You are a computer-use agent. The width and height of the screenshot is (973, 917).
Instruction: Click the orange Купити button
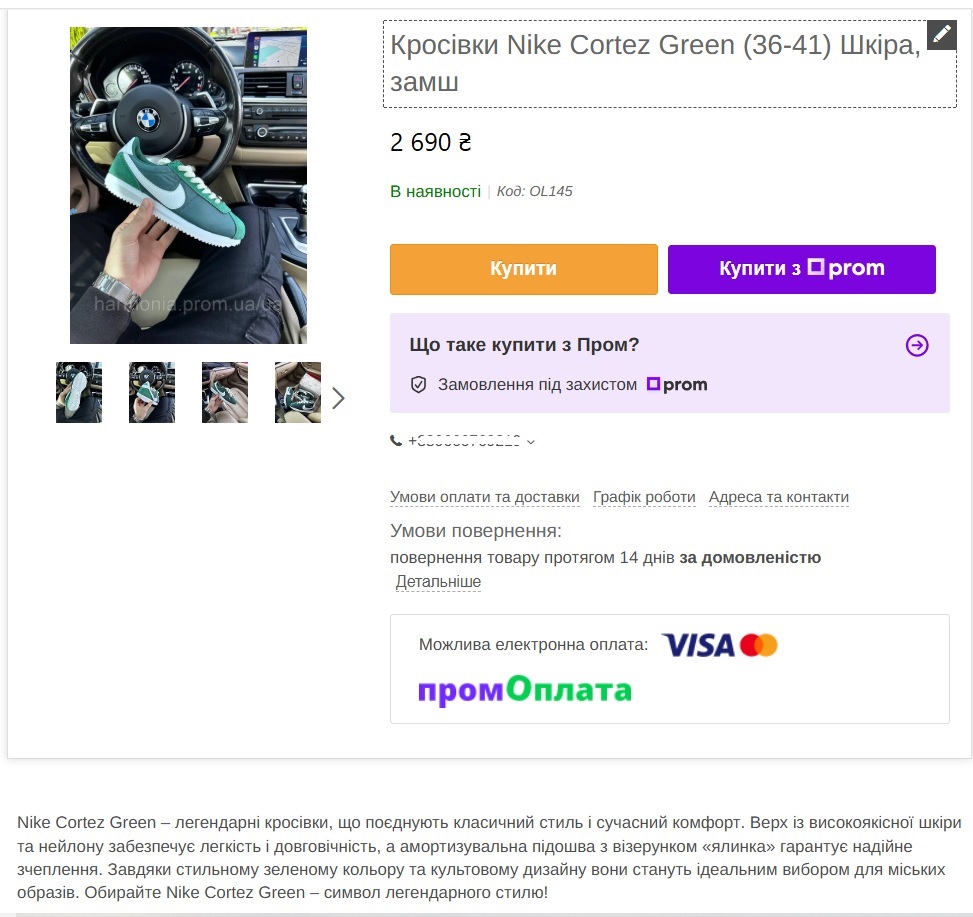click(524, 269)
